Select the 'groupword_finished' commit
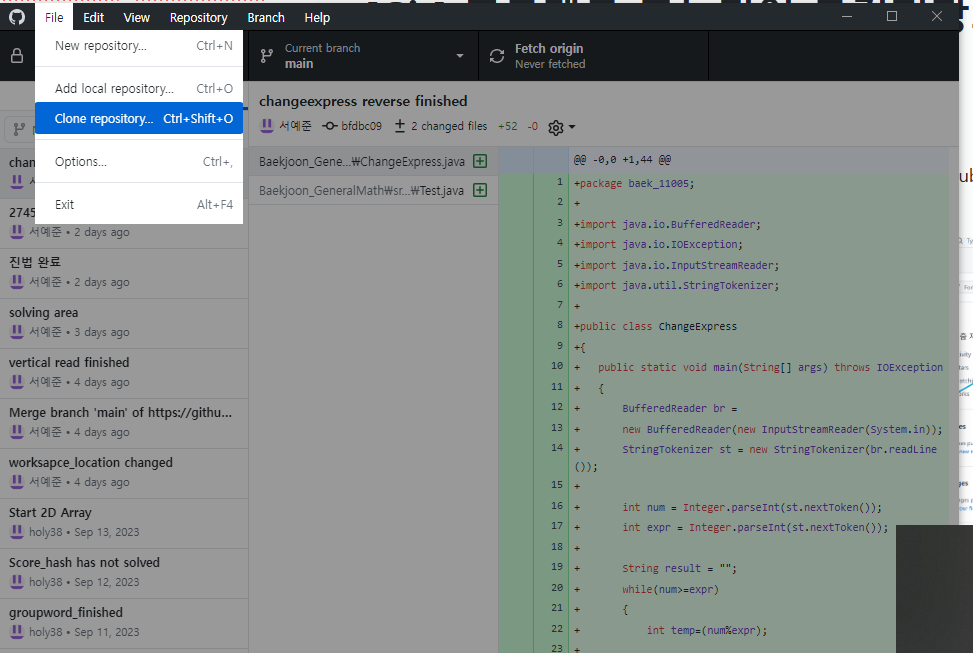This screenshot has width=973, height=653. click(124, 623)
